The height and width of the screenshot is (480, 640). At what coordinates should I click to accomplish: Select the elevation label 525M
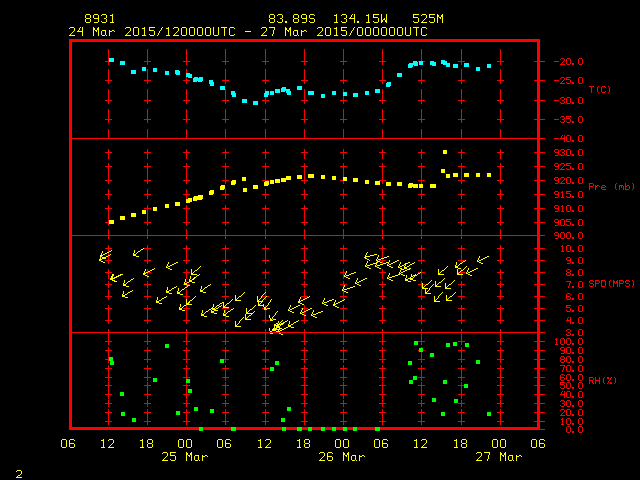(428, 19)
